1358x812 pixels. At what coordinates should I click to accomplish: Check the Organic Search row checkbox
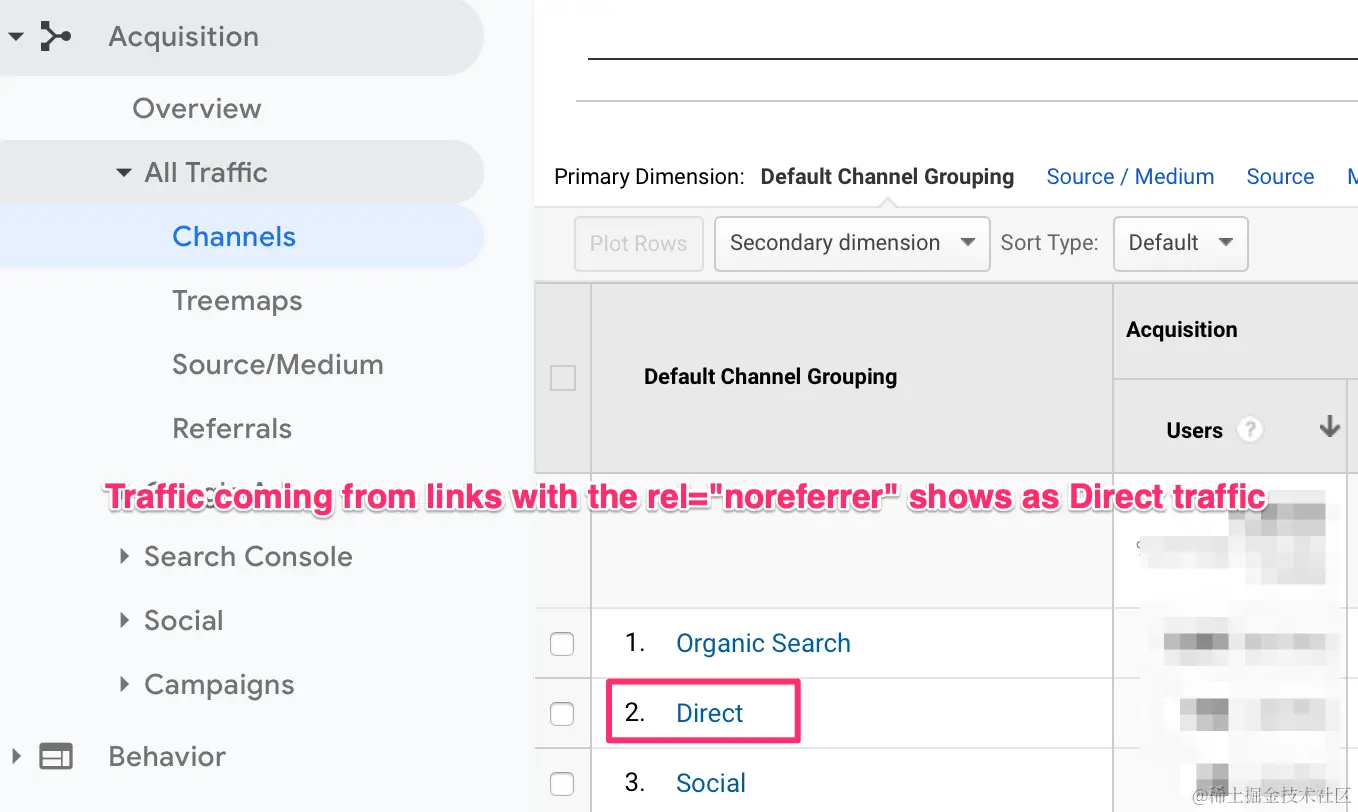point(562,644)
